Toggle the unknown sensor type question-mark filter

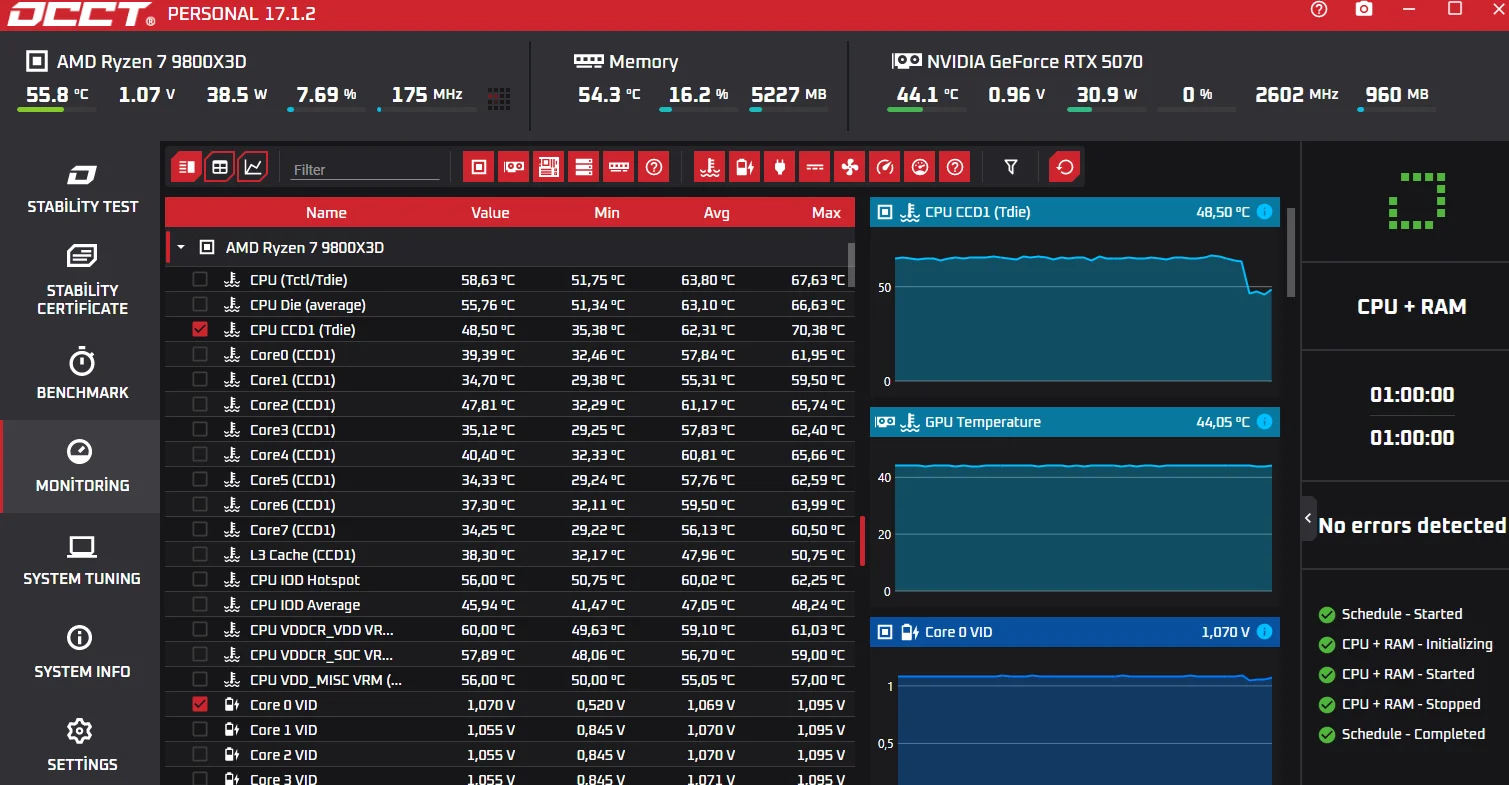click(x=955, y=167)
